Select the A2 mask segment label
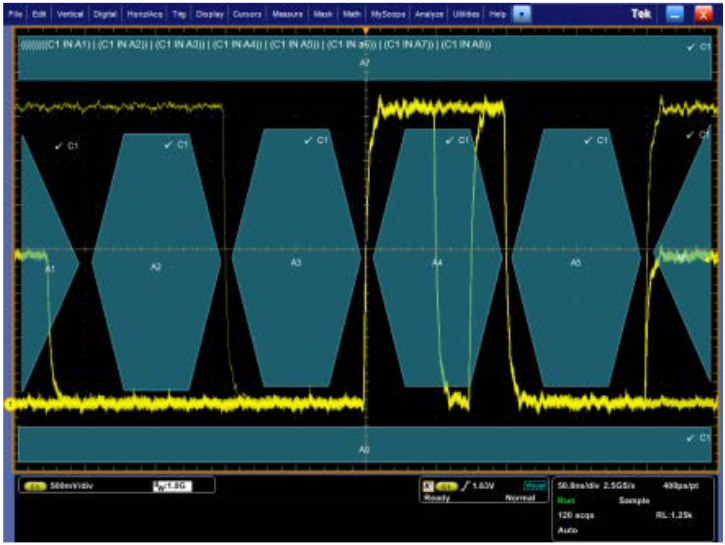This screenshot has height=545, width=725. (x=156, y=267)
